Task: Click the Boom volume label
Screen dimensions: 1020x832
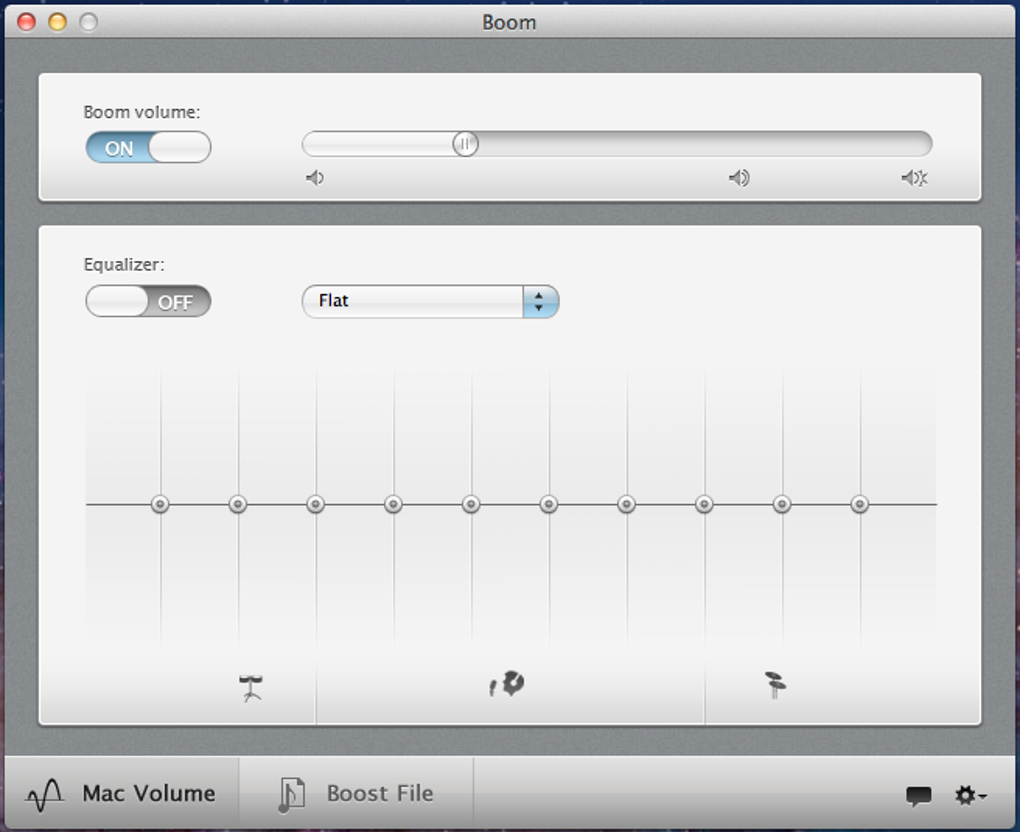Action: pyautogui.click(x=142, y=112)
